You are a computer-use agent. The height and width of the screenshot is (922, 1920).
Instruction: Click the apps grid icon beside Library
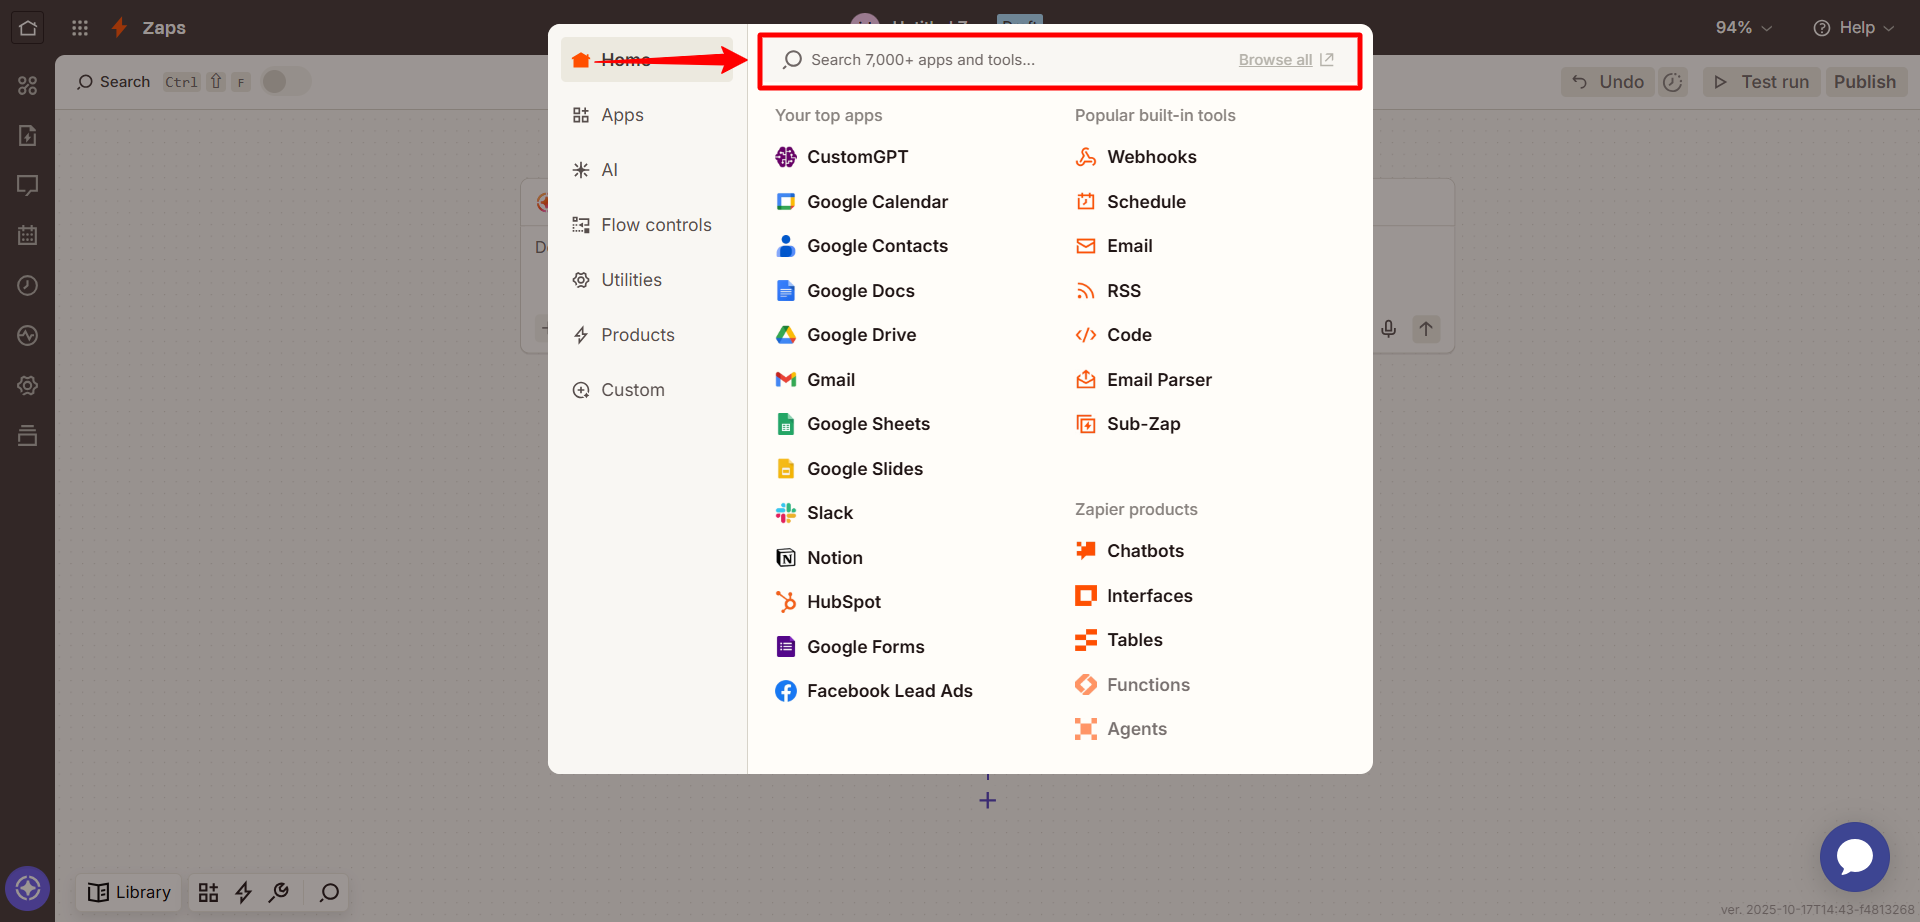pyautogui.click(x=208, y=892)
